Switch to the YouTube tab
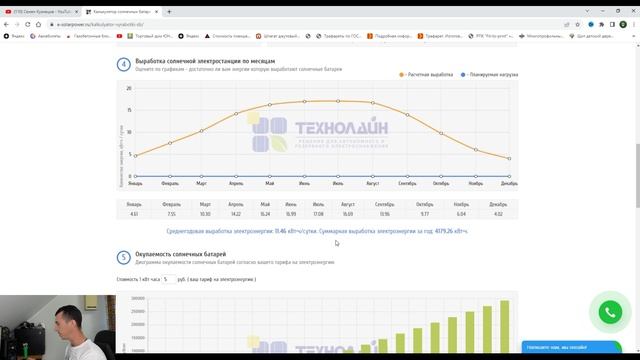The height and width of the screenshot is (360, 640). click(41, 12)
